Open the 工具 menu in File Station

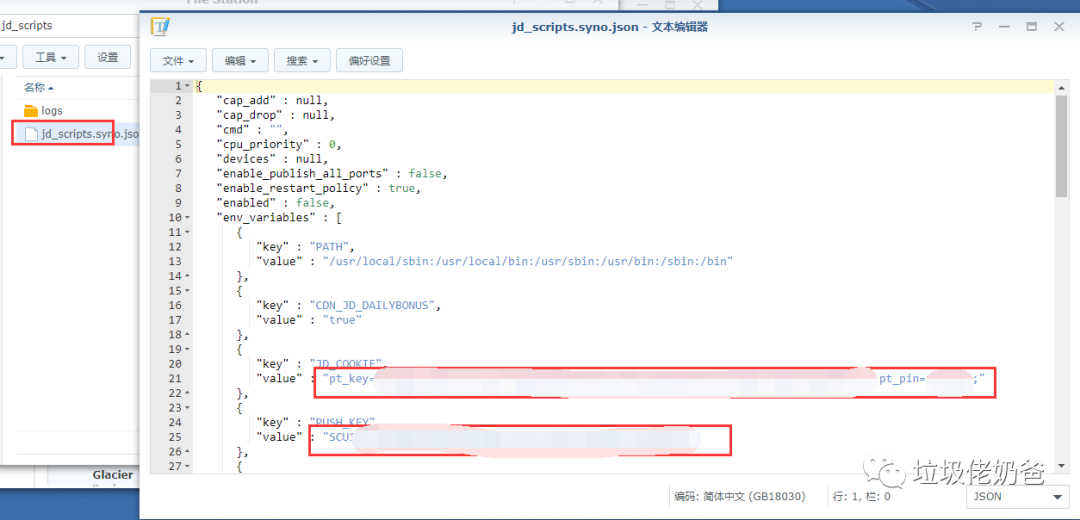(x=51, y=57)
